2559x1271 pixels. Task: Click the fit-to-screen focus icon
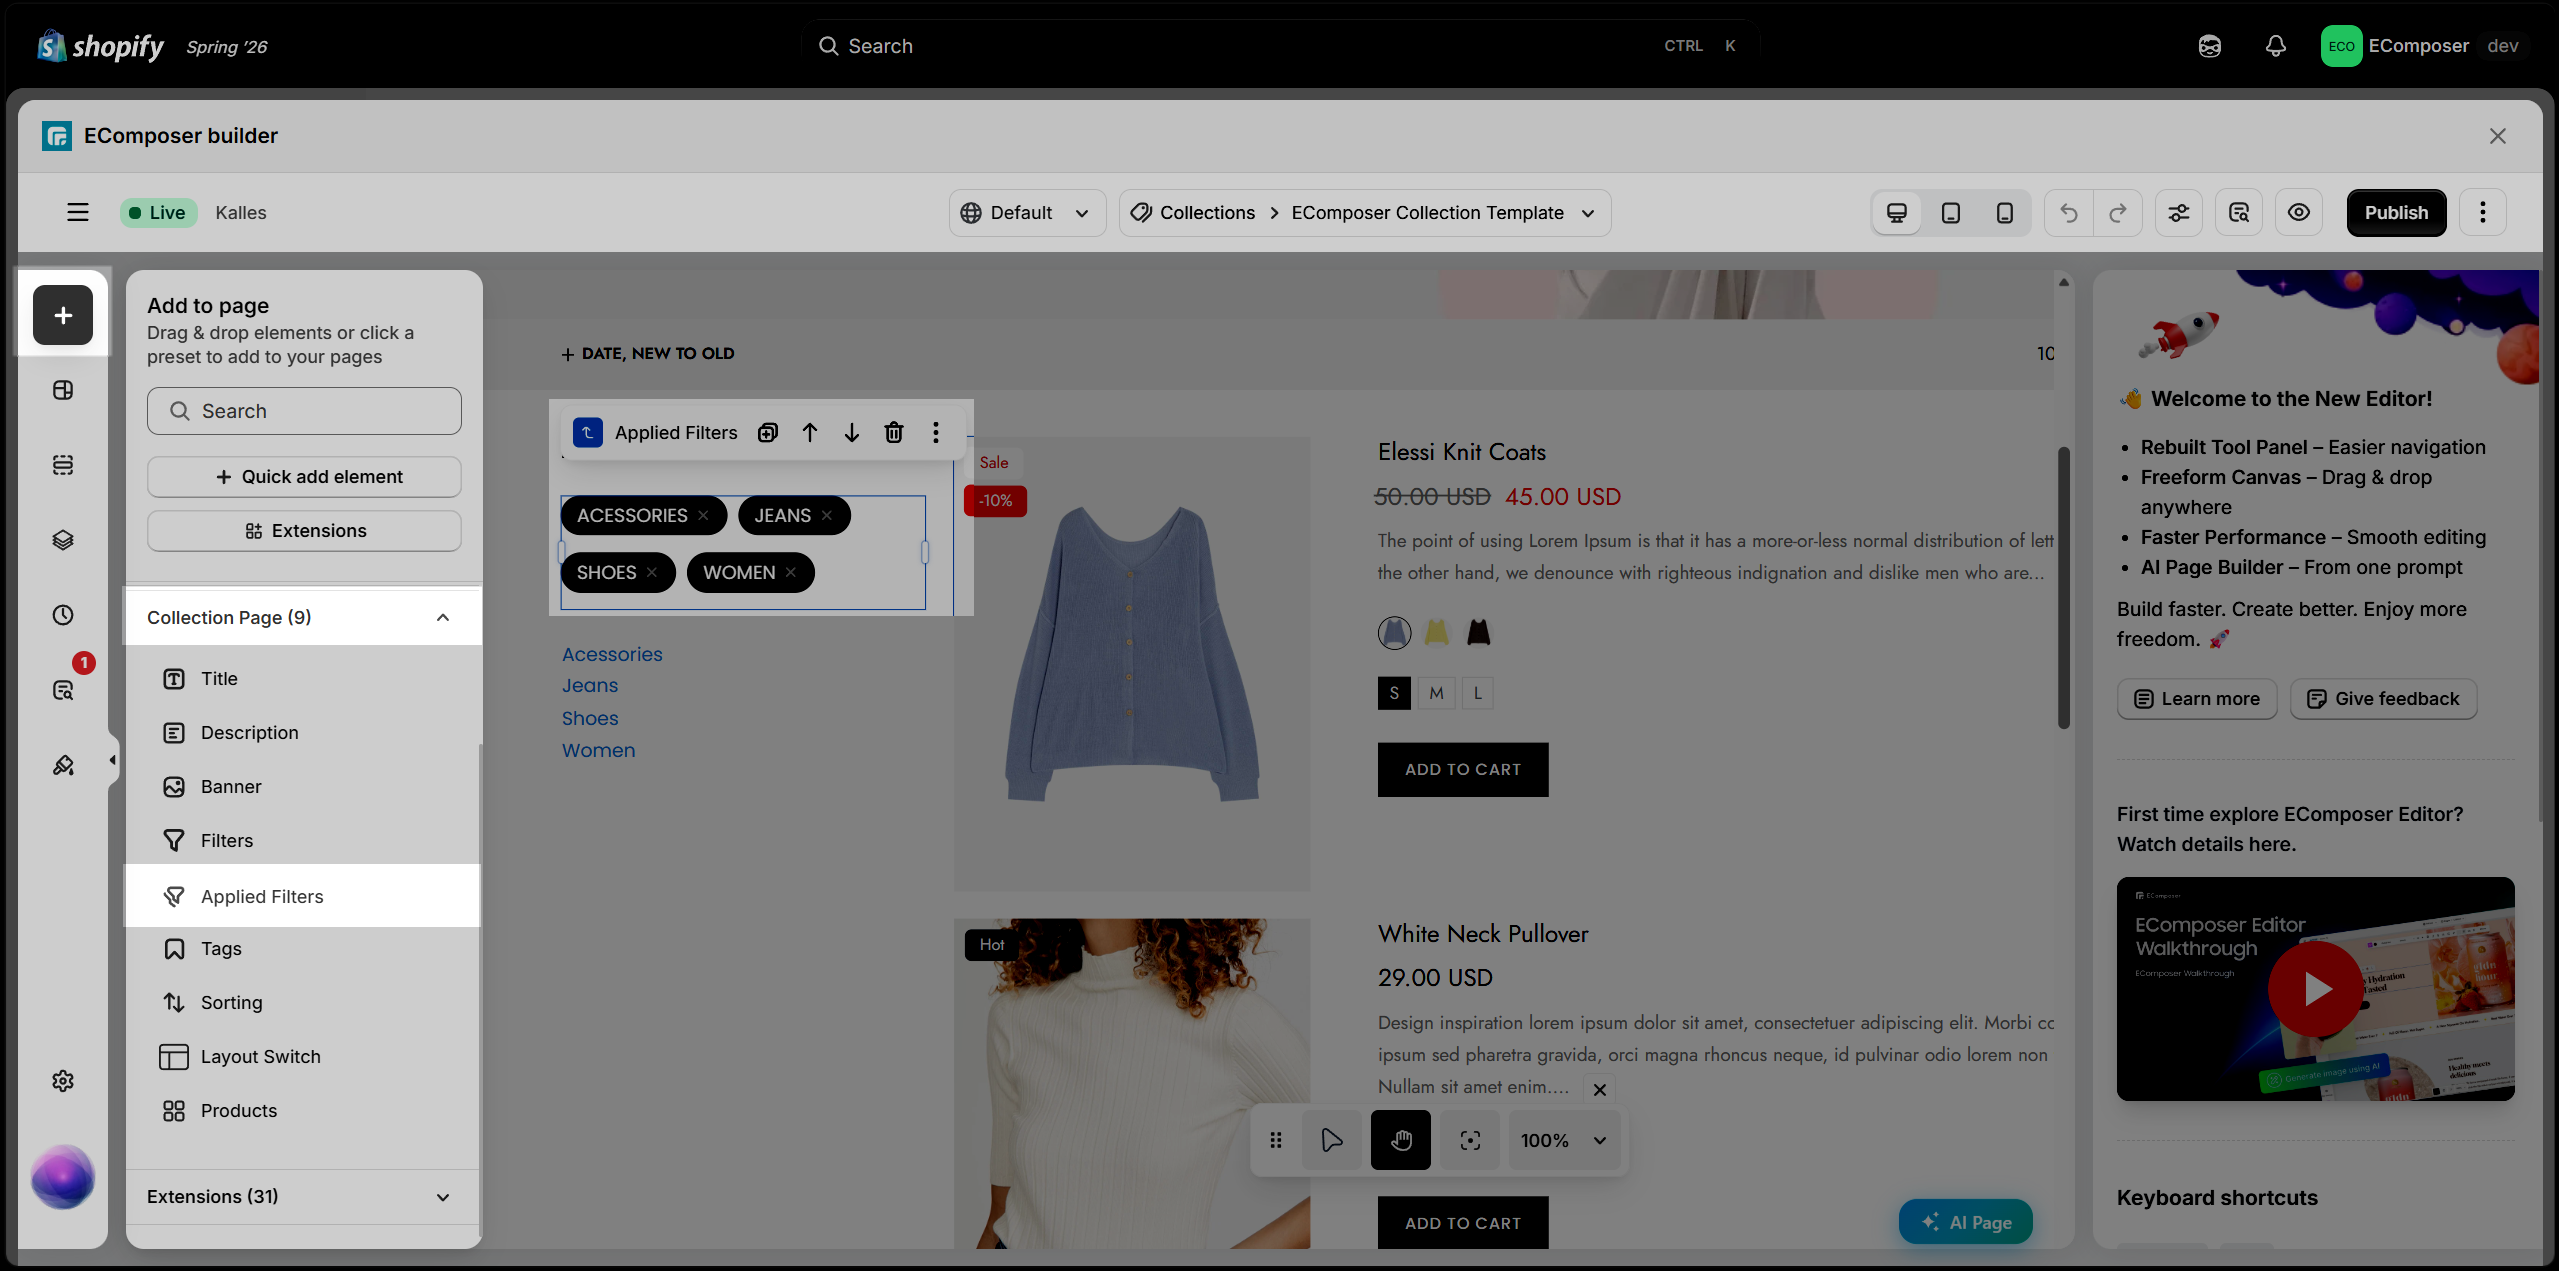tap(1470, 1140)
